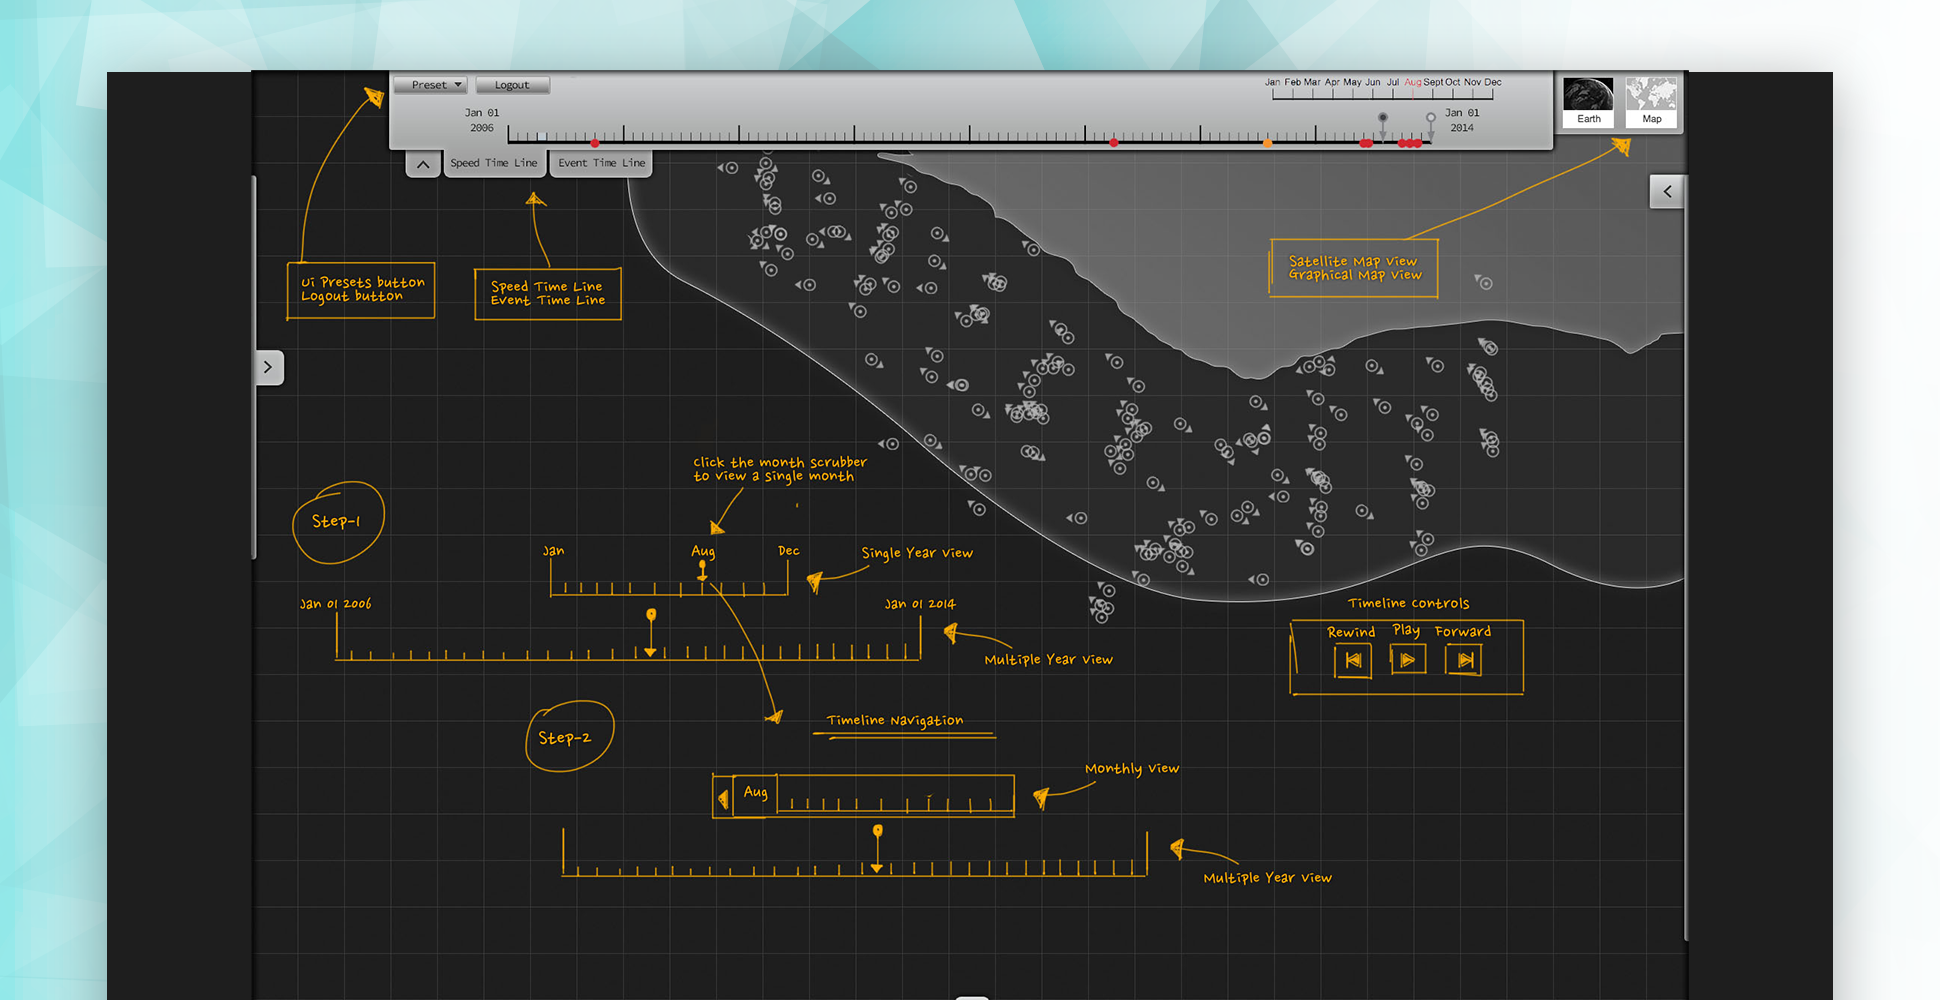Click the sketched Play control icon
This screenshot has height=1000, width=1940.
pos(1408,660)
